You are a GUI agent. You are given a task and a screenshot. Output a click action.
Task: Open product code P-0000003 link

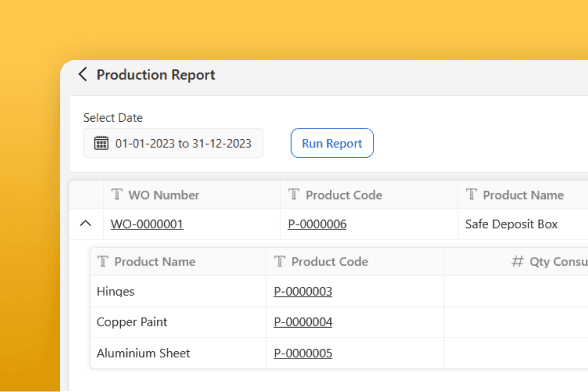303,291
